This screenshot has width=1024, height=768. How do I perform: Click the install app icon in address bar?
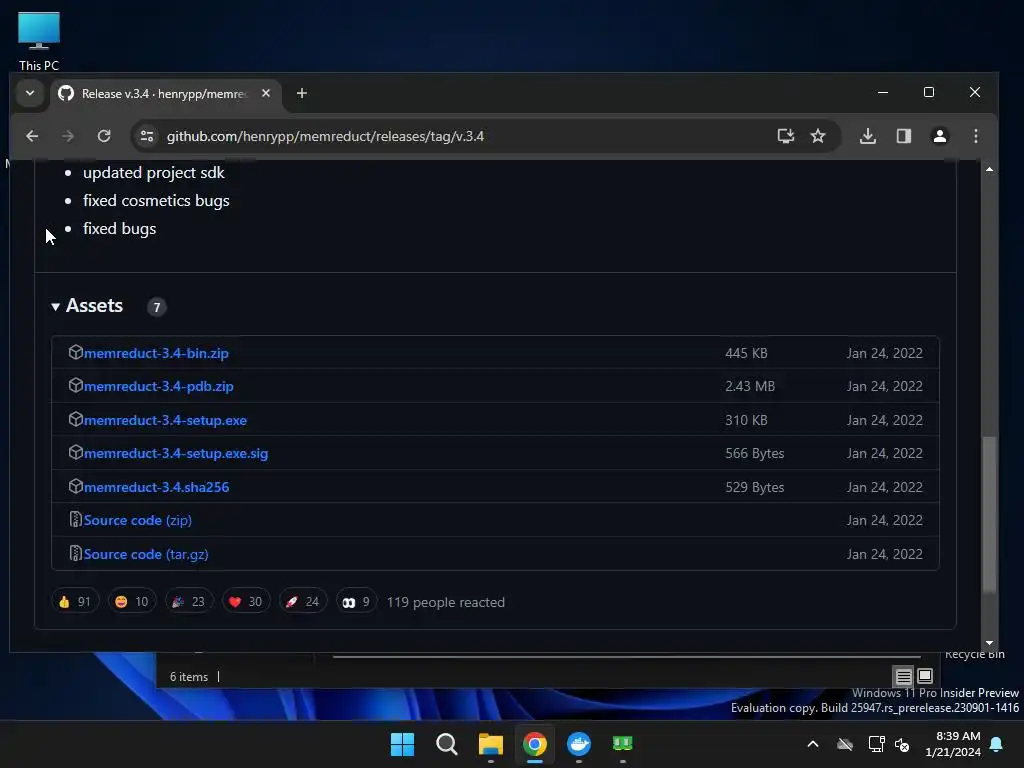pyautogui.click(x=786, y=136)
